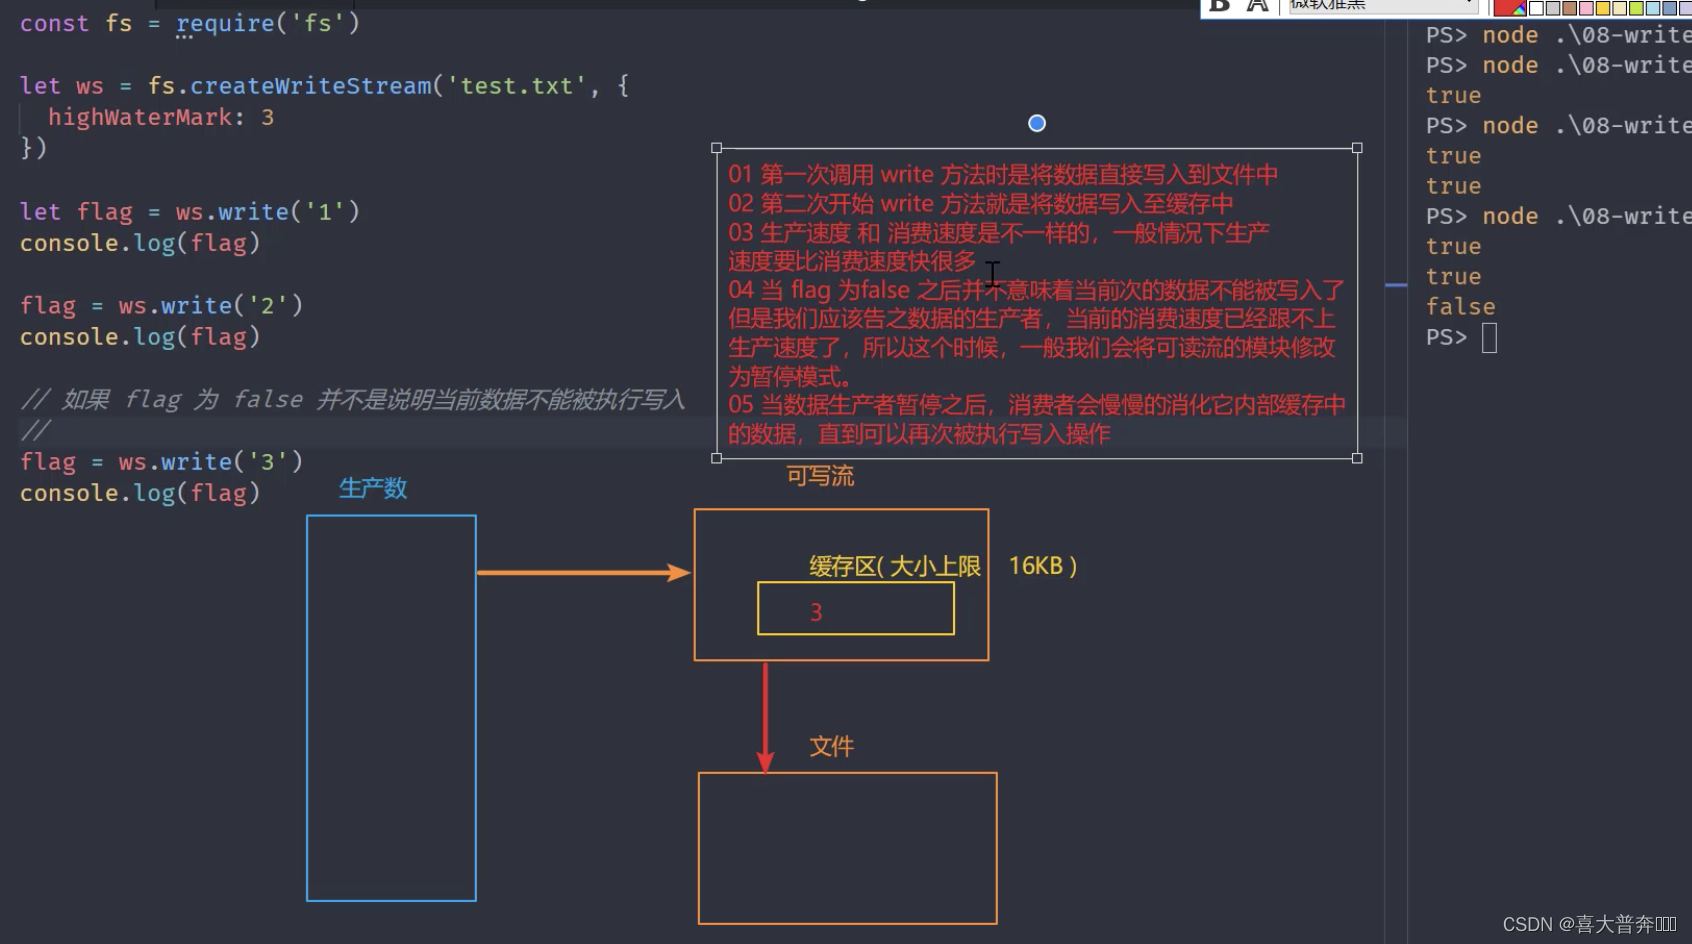Viewport: 1692px width, 944px height.
Task: Click the terminal prompt with the cursor box
Action: coord(1462,337)
